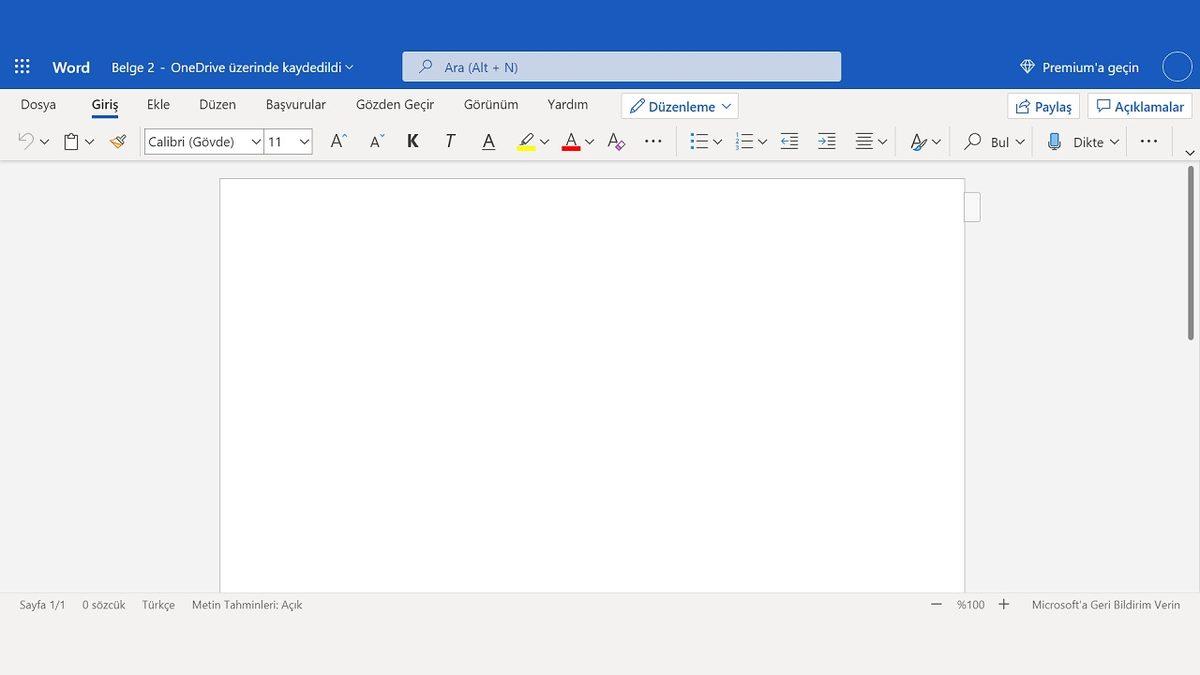This screenshot has height=675, width=1200.
Task: Click the Format Painter brush icon
Action: [118, 142]
